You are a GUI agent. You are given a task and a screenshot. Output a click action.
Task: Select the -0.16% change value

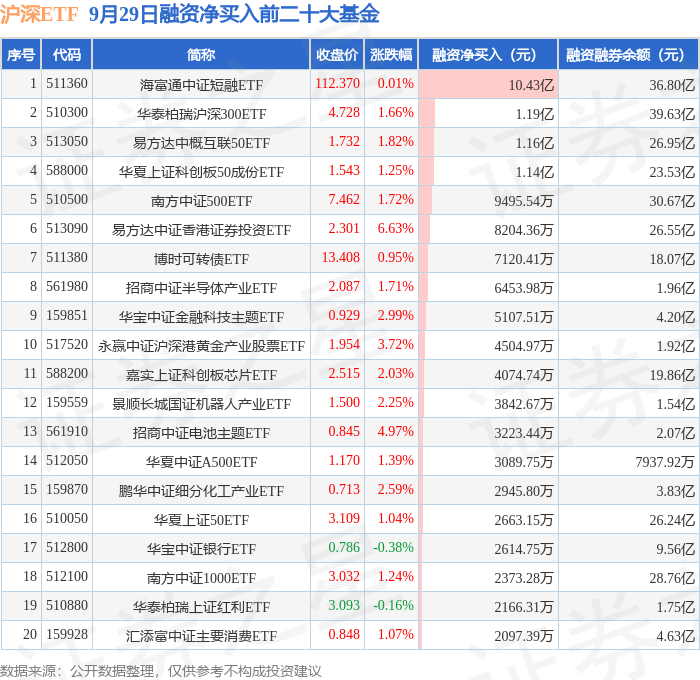coord(393,605)
